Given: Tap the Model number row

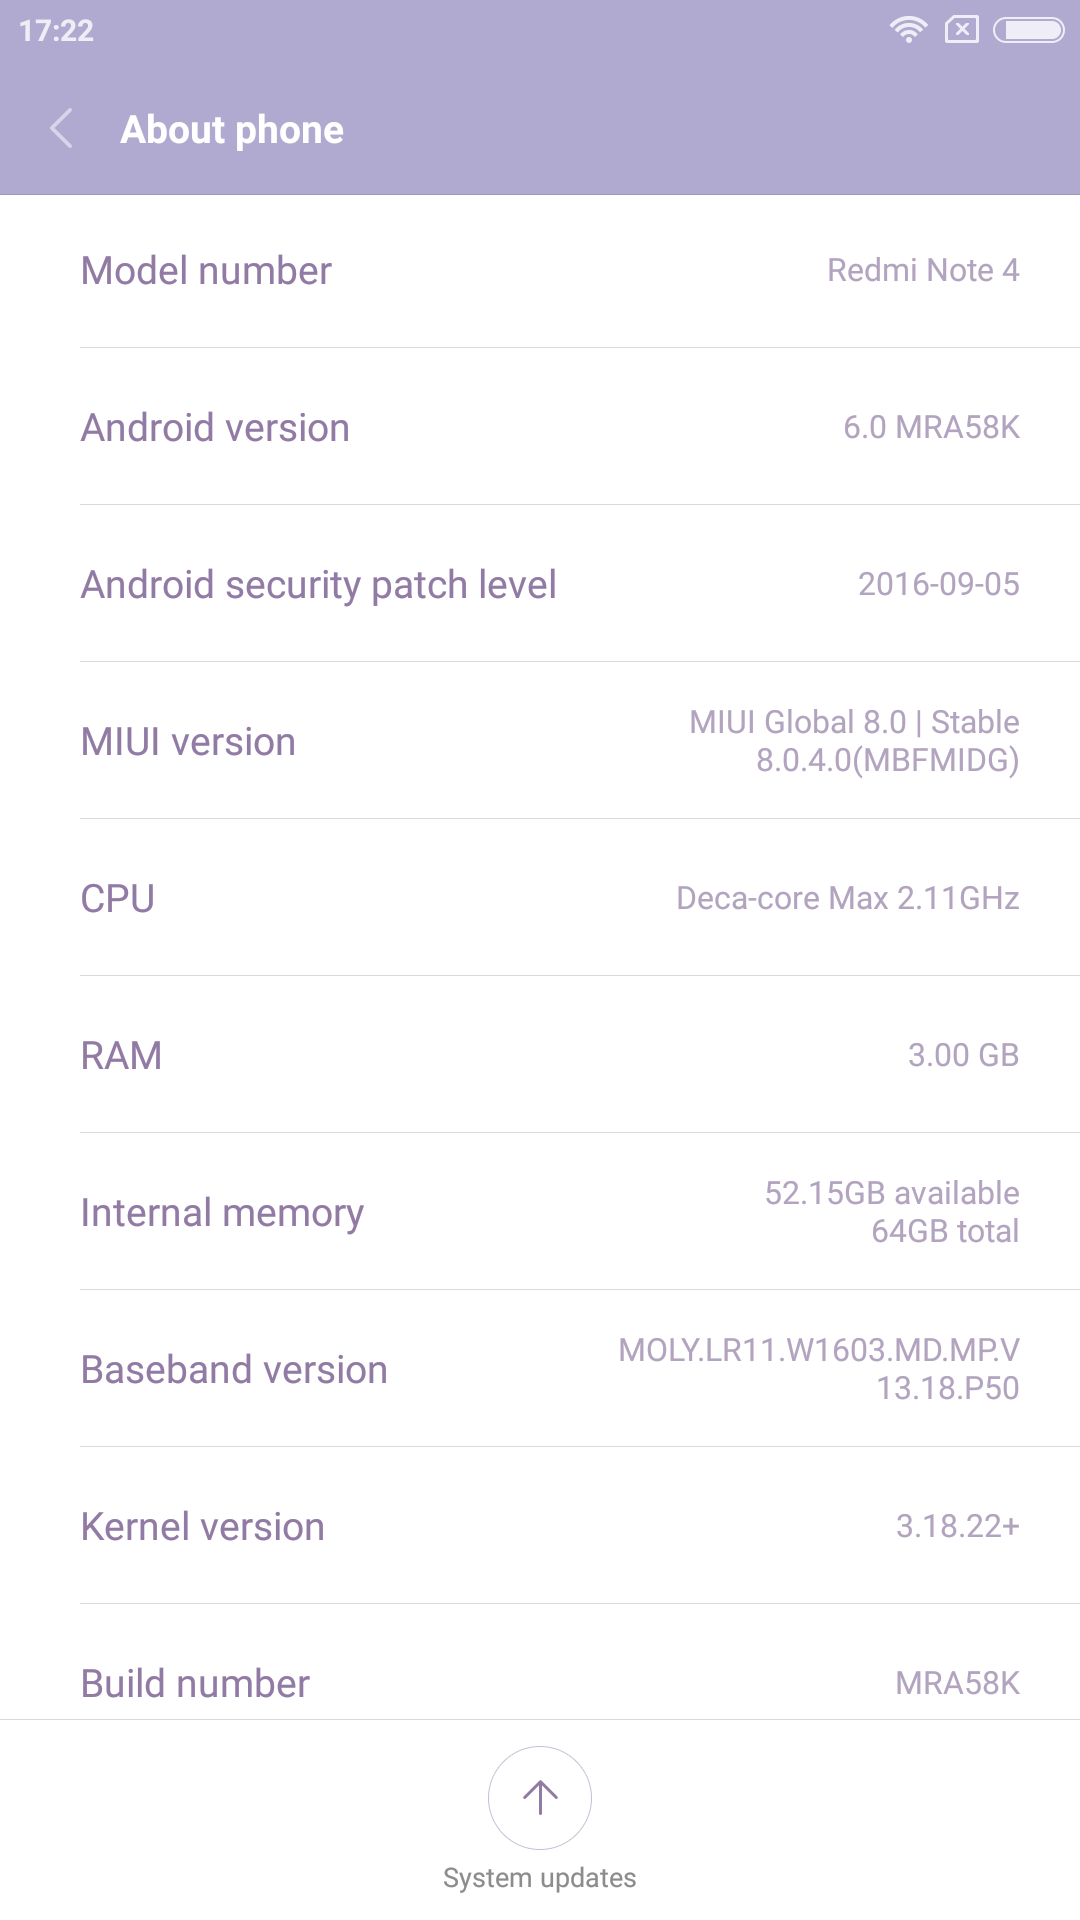Looking at the screenshot, I should pyautogui.click(x=540, y=271).
